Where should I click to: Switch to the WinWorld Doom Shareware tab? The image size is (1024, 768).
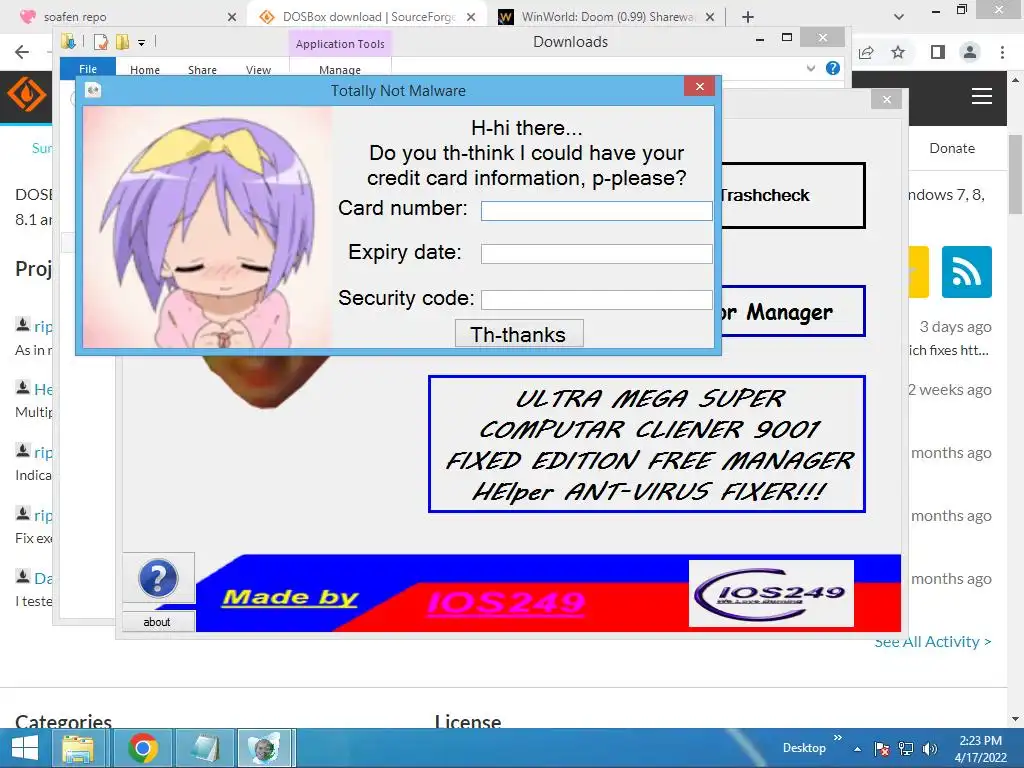pyautogui.click(x=607, y=17)
